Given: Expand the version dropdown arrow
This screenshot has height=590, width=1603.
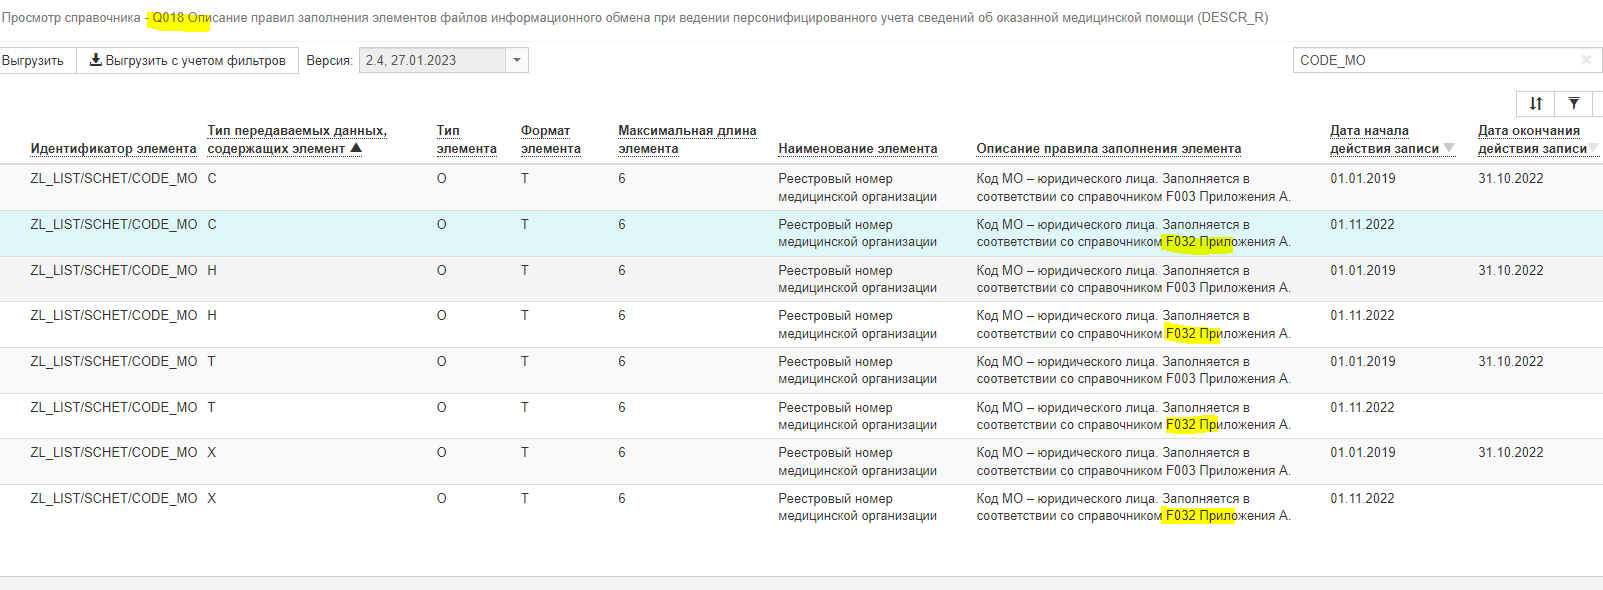Looking at the screenshot, I should [x=517, y=60].
